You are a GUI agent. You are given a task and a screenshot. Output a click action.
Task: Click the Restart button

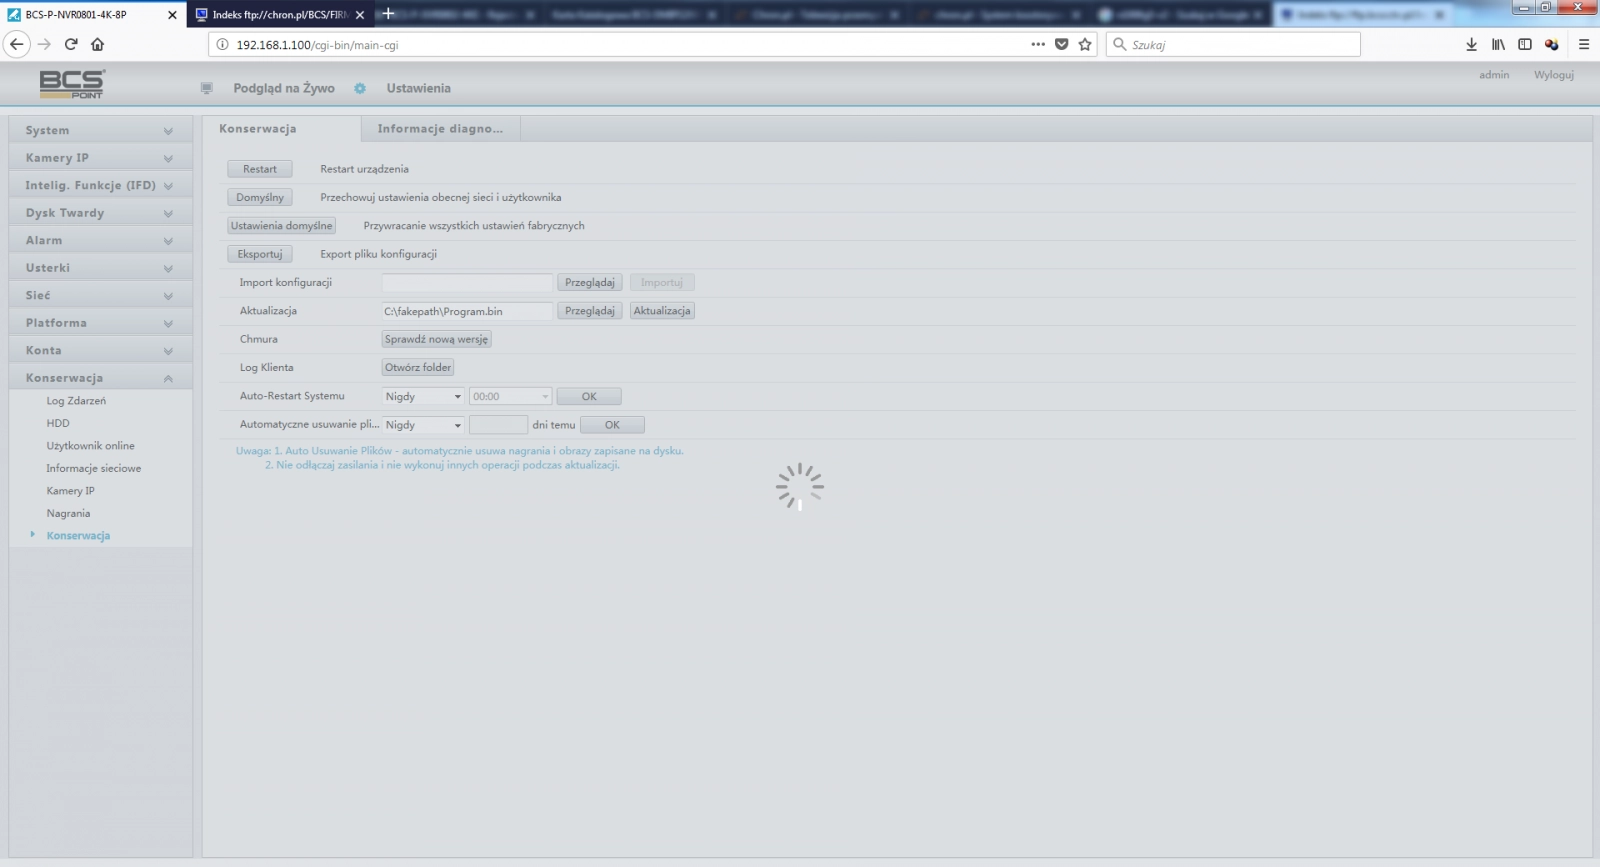(x=260, y=169)
